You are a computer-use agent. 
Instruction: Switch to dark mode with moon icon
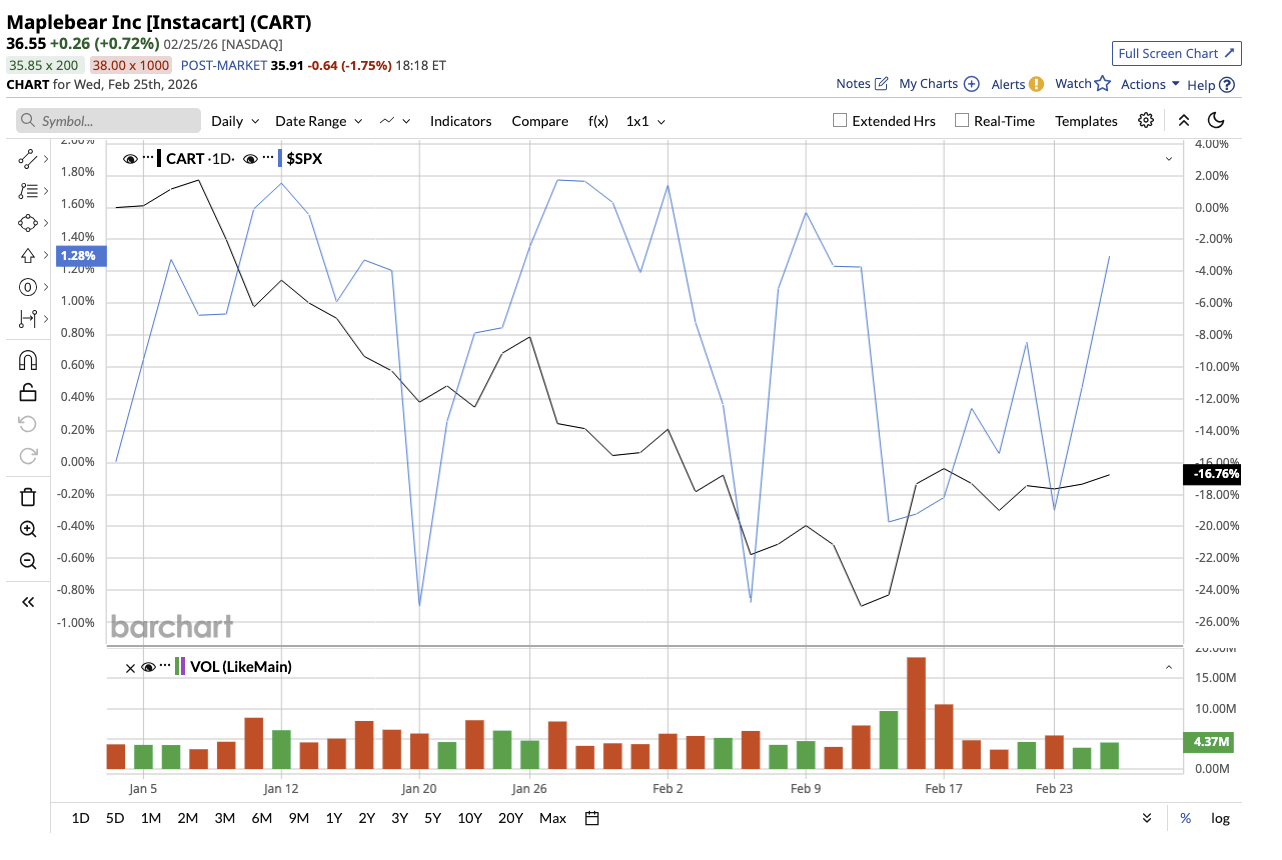coord(1216,120)
